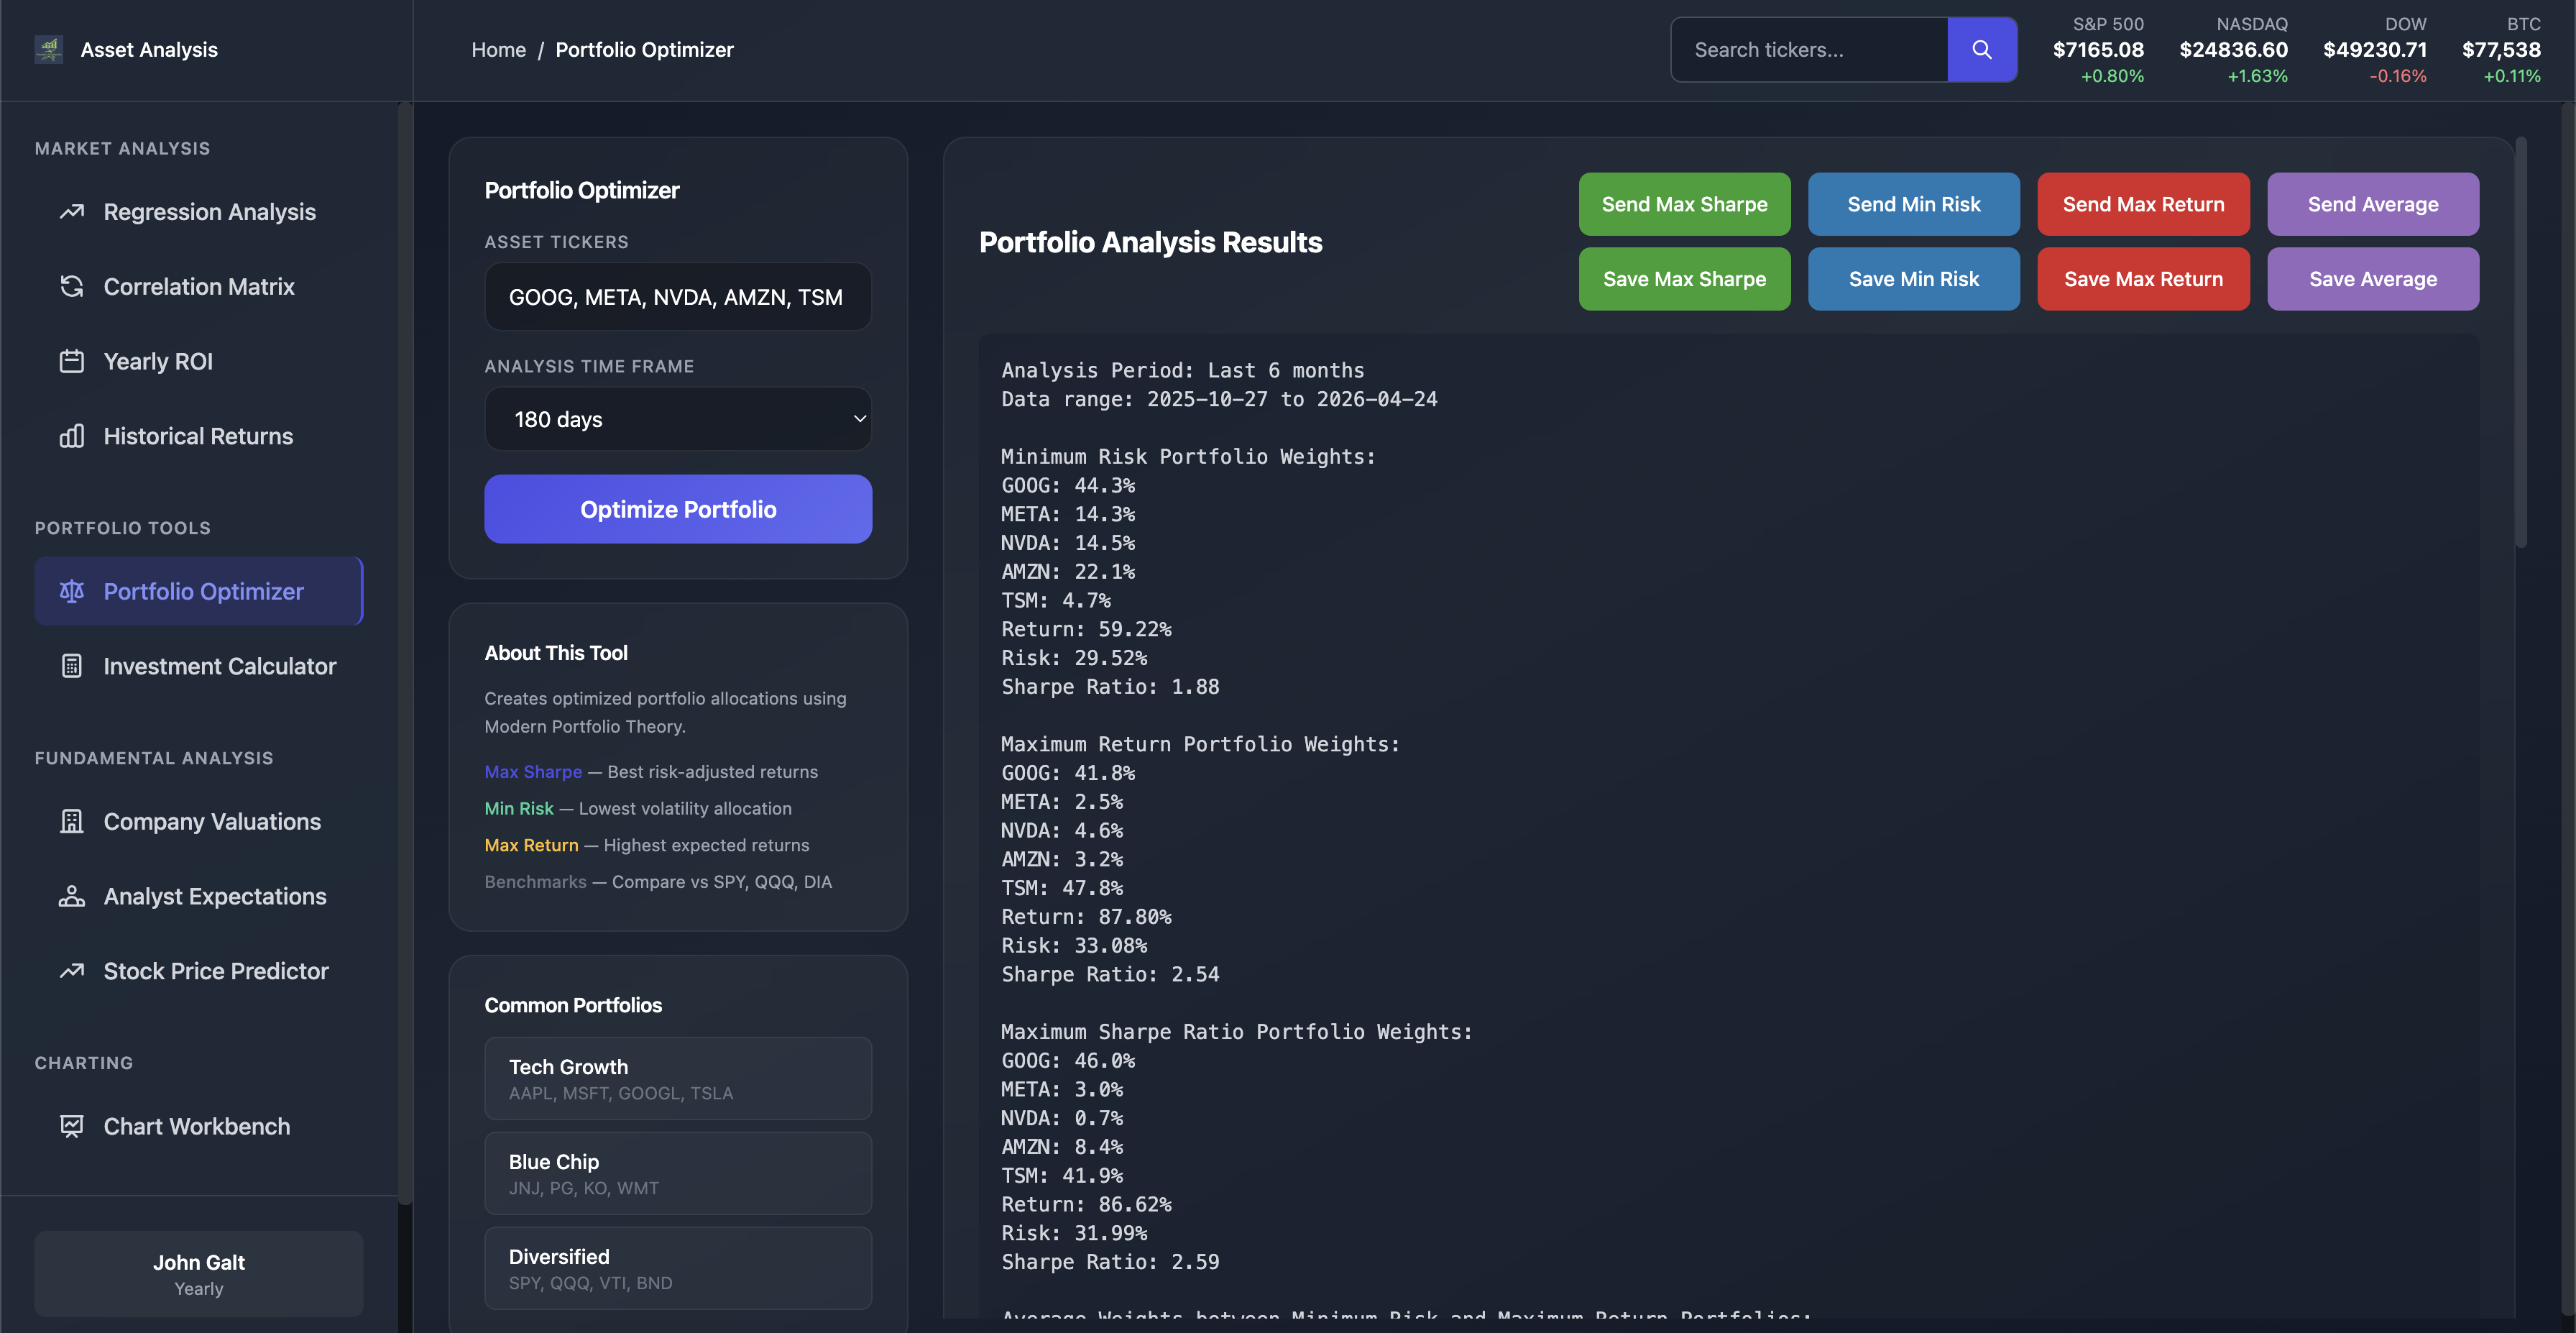
Task: Click Save Average button
Action: tap(2372, 279)
